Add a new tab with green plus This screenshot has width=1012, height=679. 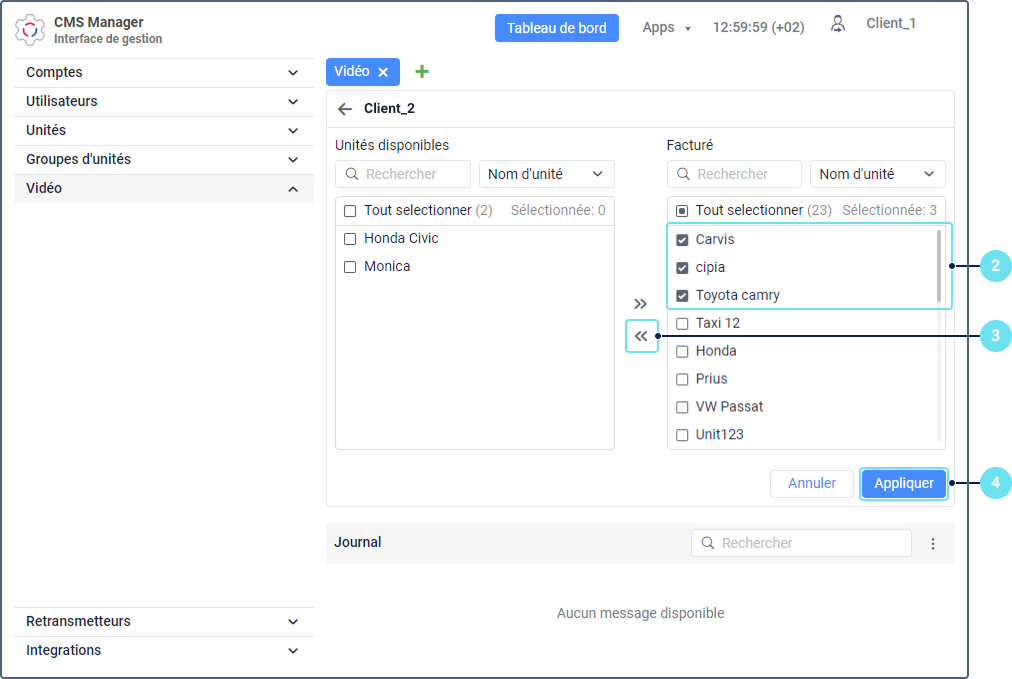(x=421, y=72)
